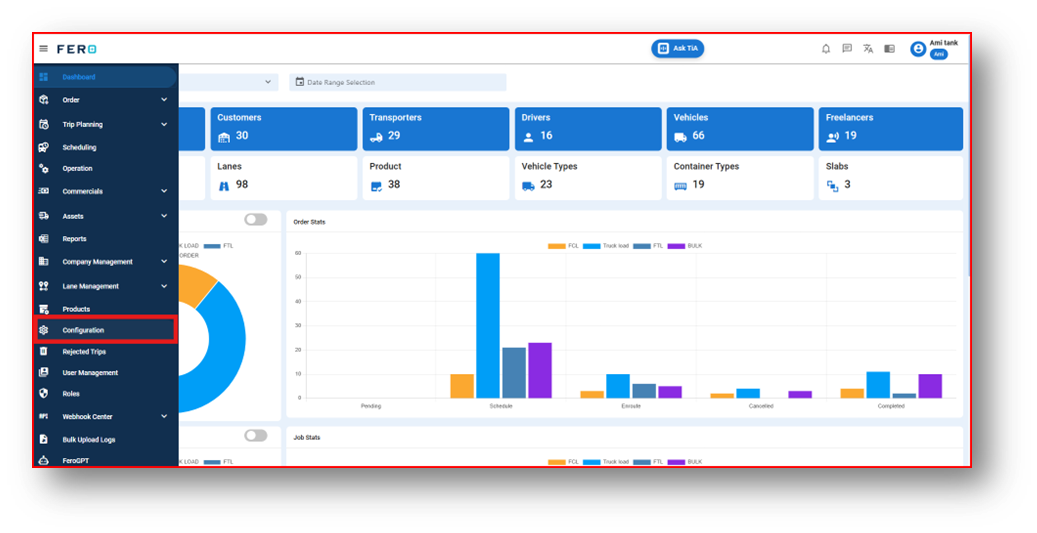The height and width of the screenshot is (533, 1037).
Task: Click the Products sidebar icon
Action: pyautogui.click(x=44, y=309)
